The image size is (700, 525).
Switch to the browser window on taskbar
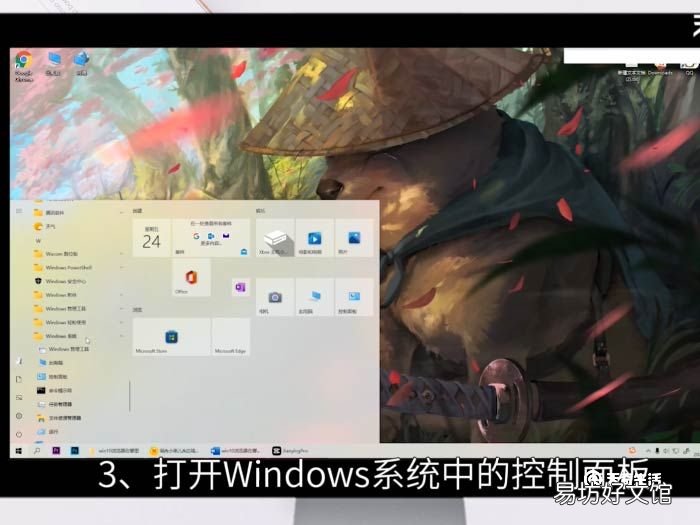pyautogui.click(x=175, y=451)
